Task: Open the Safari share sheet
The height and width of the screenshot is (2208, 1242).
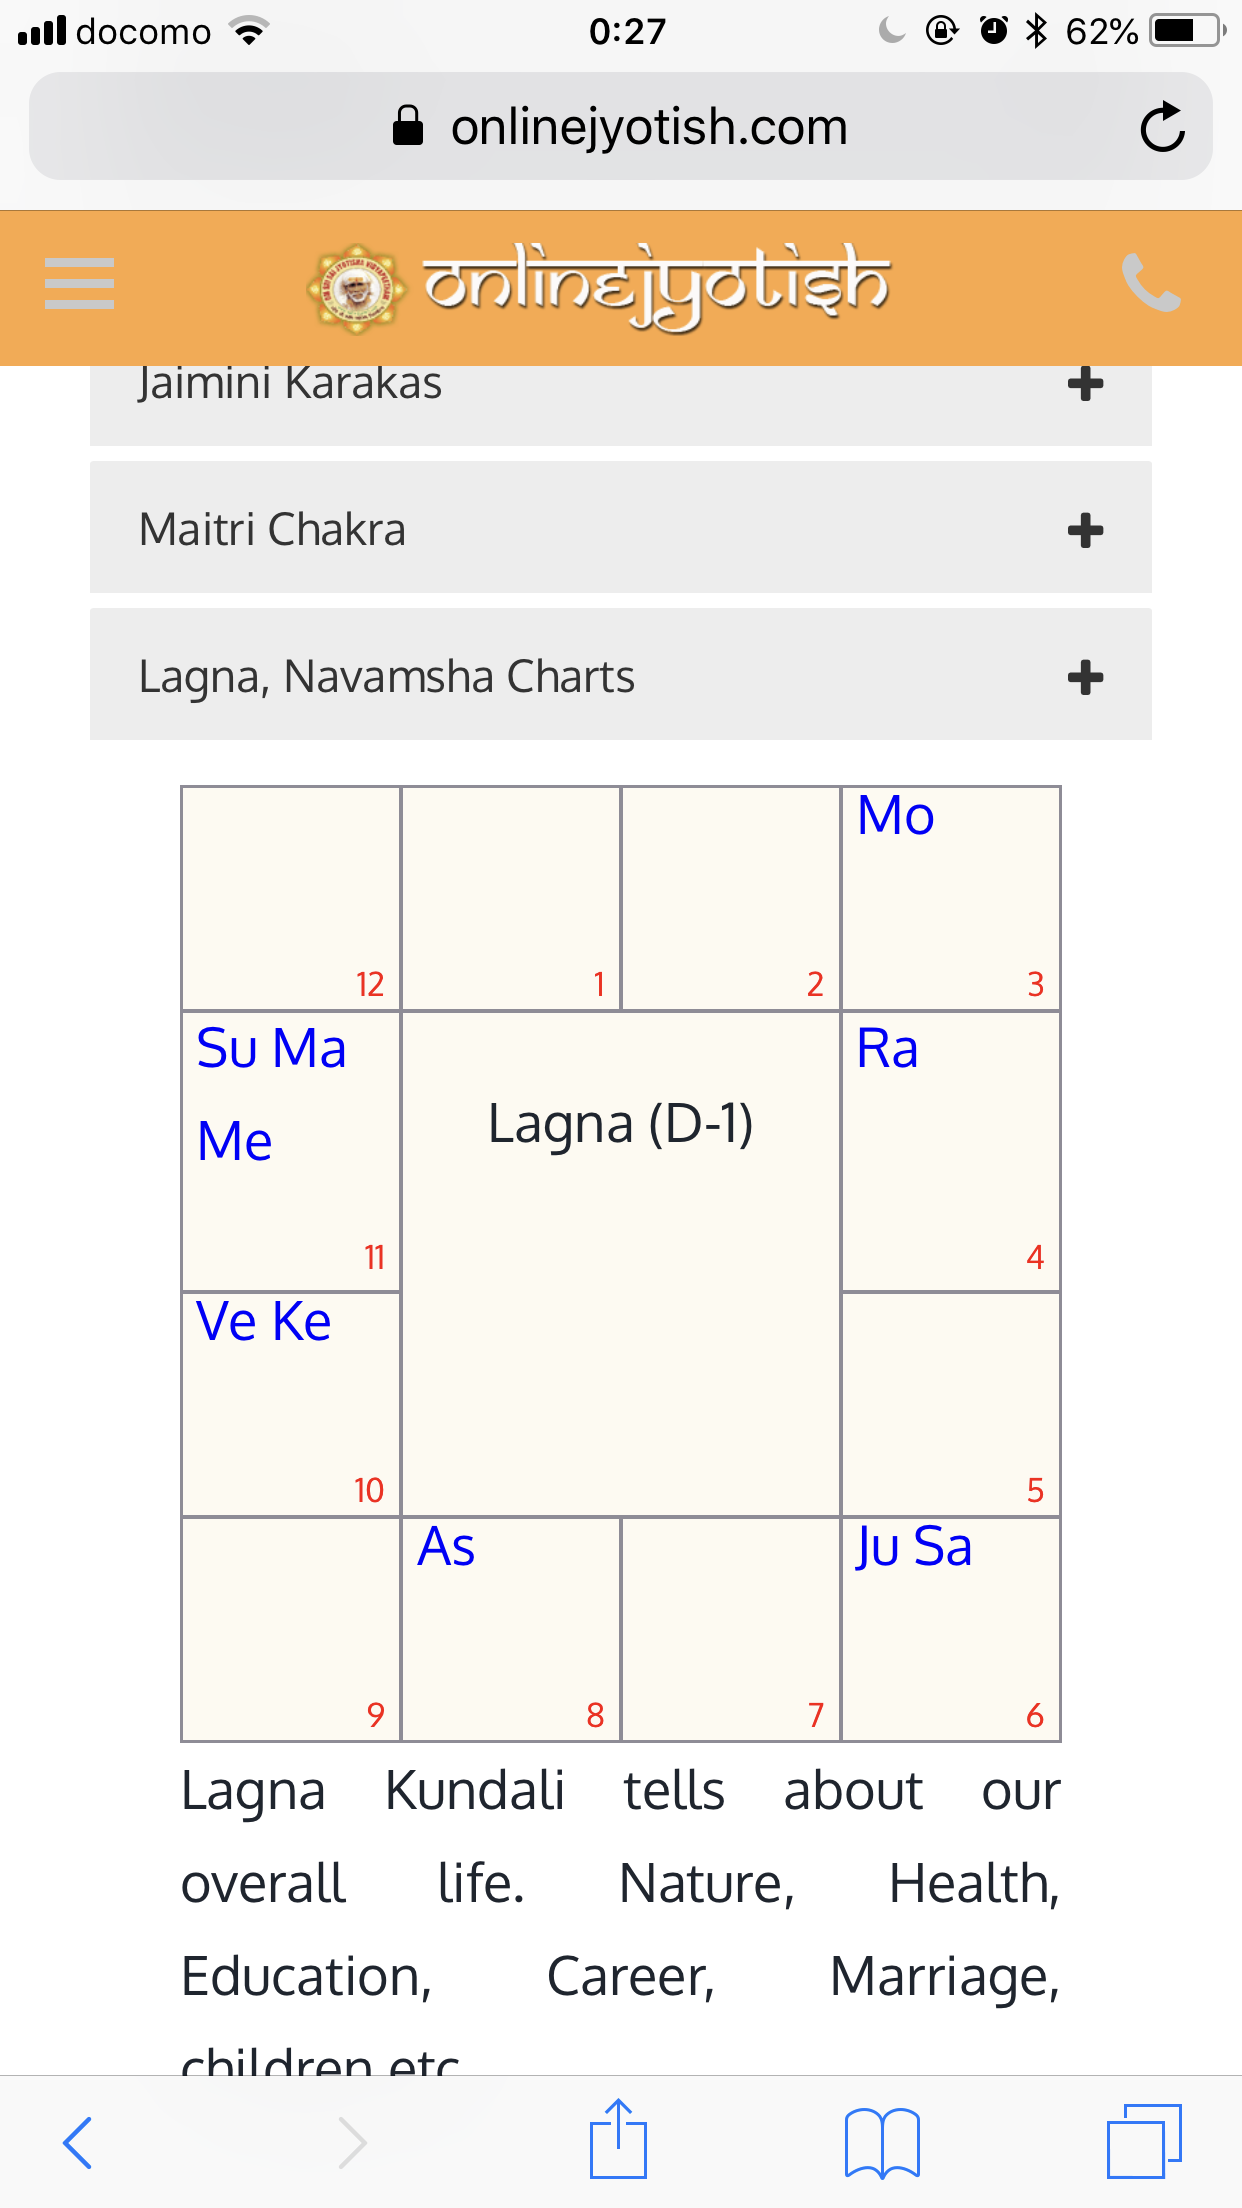Action: [618, 2140]
